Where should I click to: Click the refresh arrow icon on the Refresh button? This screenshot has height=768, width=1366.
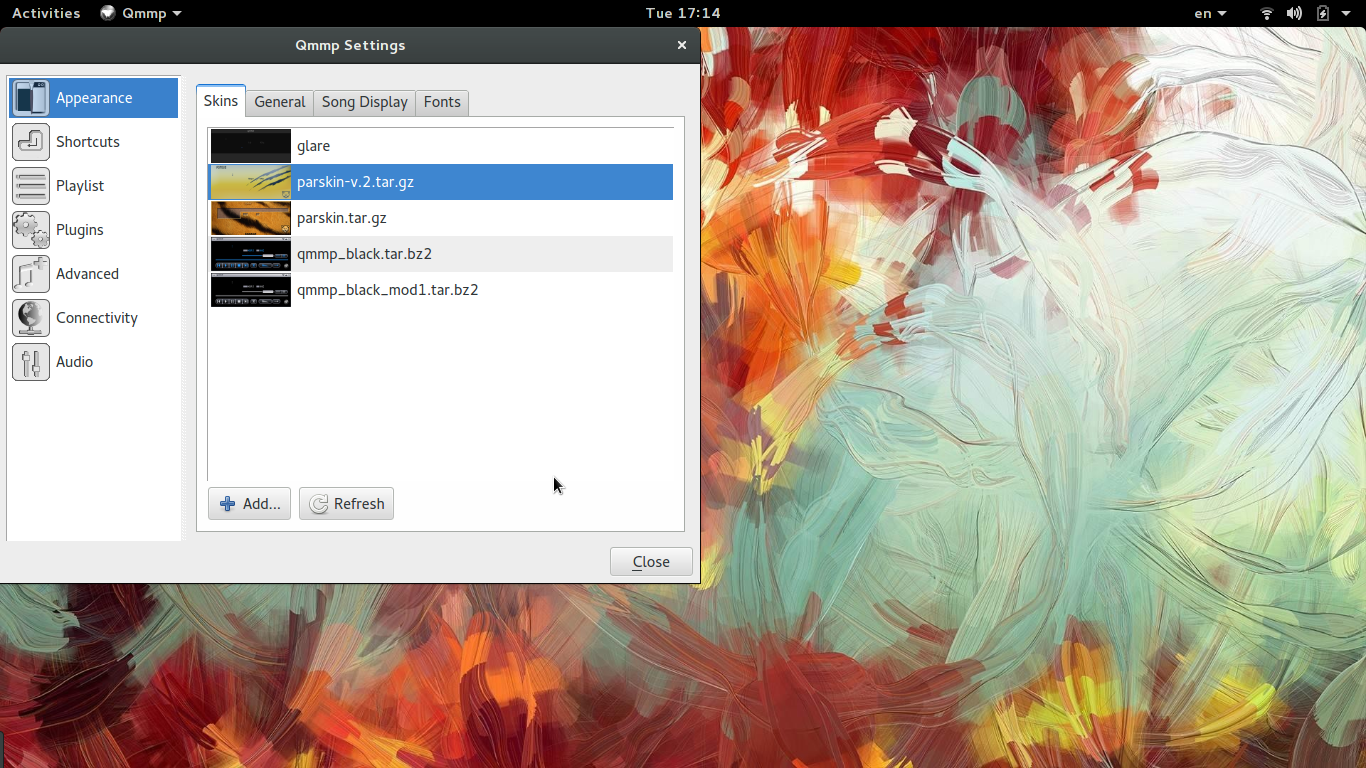tap(319, 504)
